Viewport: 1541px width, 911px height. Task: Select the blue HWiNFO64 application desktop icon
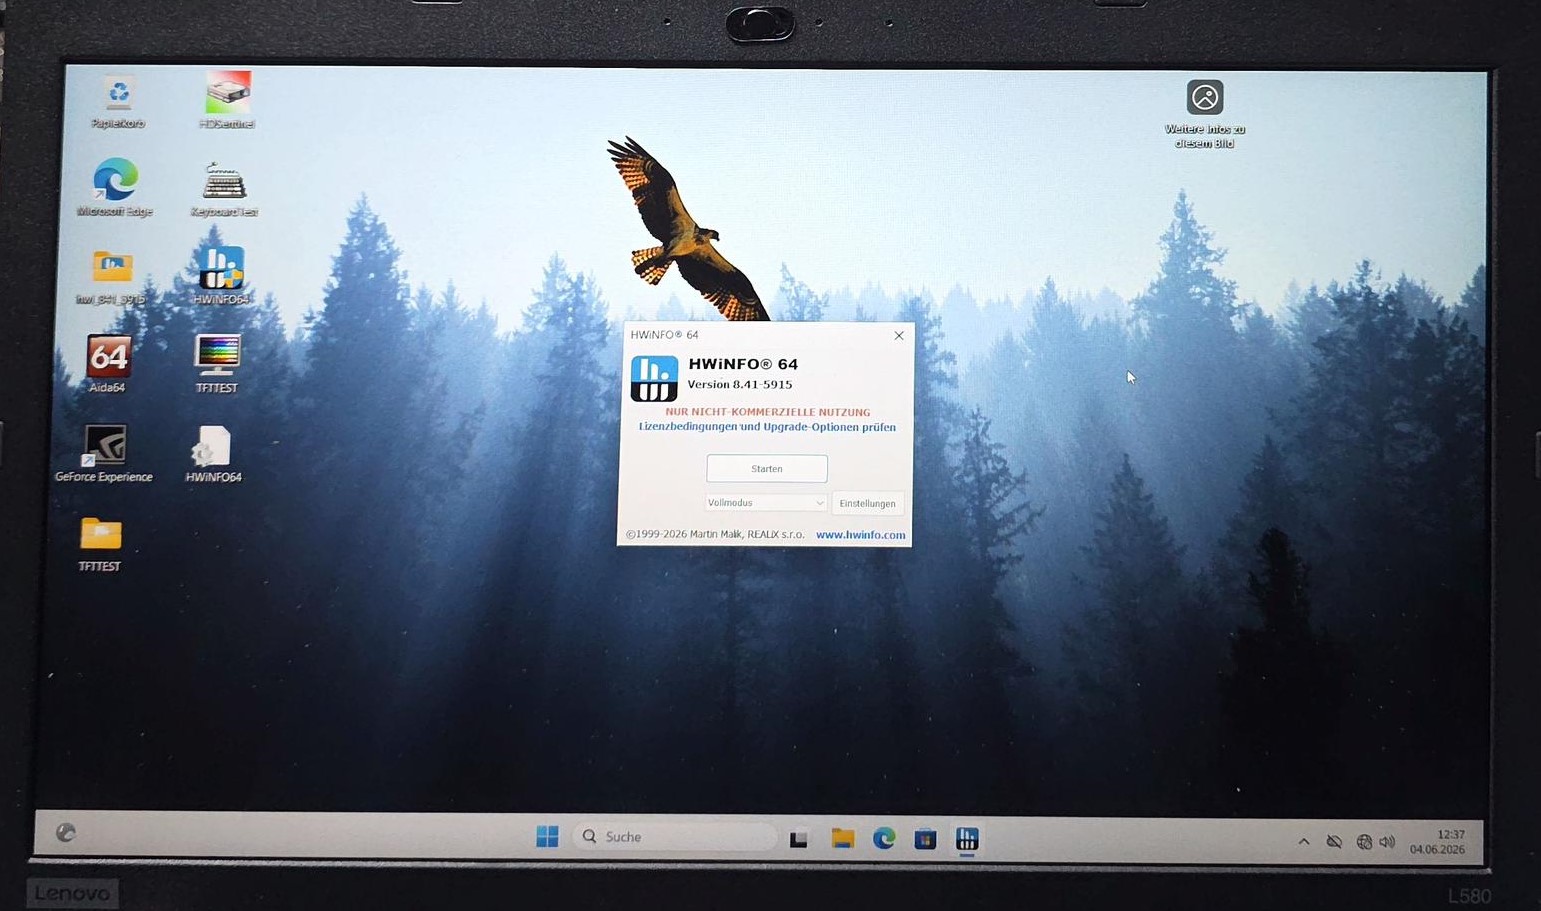point(221,275)
